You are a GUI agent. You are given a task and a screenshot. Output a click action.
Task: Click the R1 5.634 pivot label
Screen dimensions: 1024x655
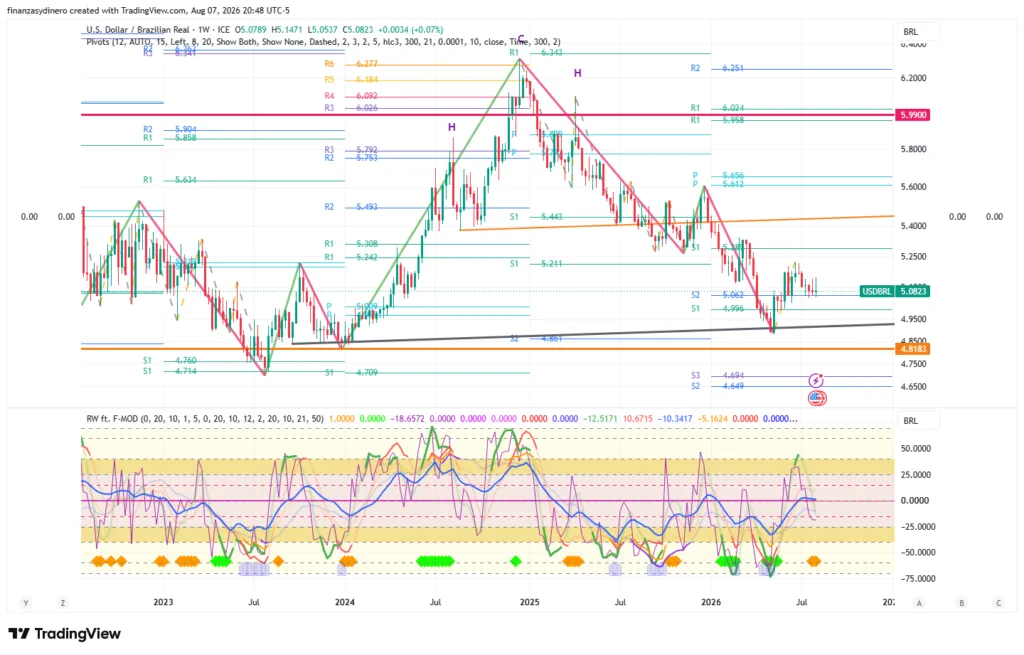coord(170,180)
